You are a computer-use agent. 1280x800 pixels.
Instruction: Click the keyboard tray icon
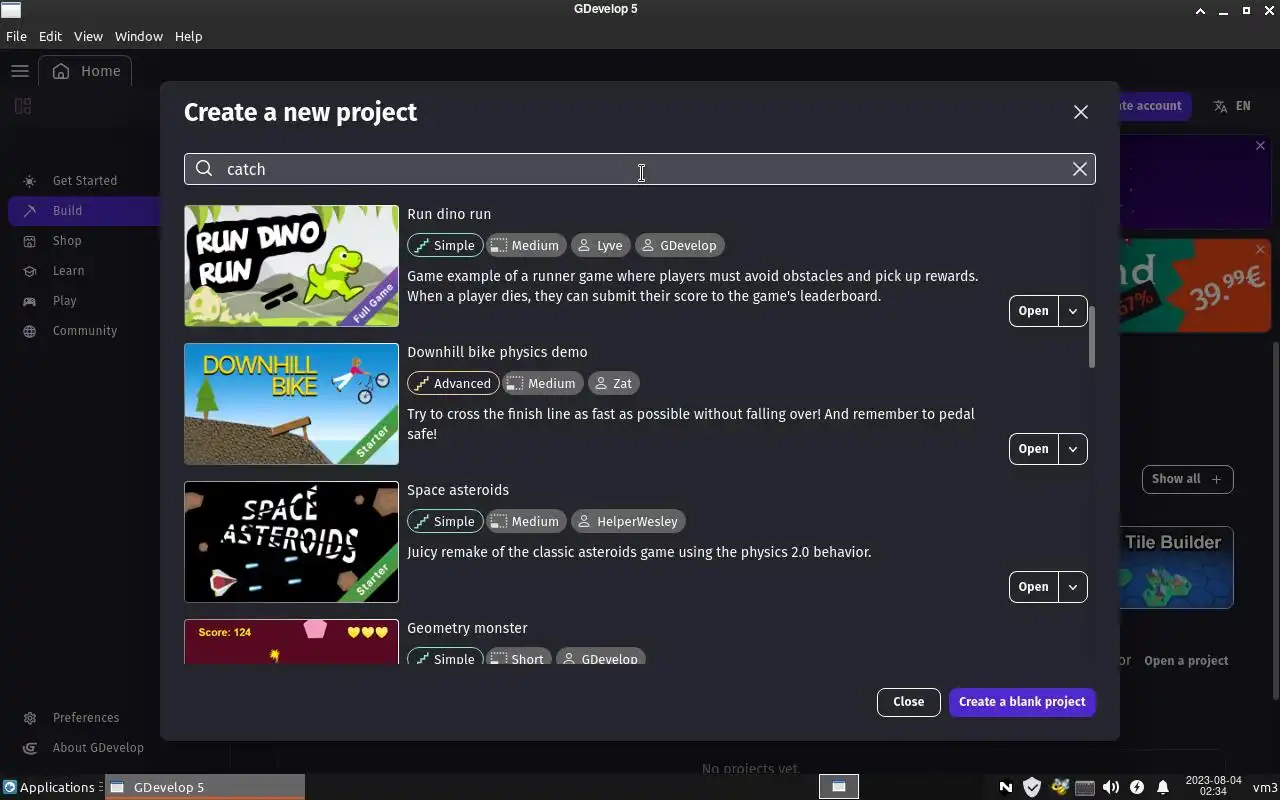point(1085,787)
